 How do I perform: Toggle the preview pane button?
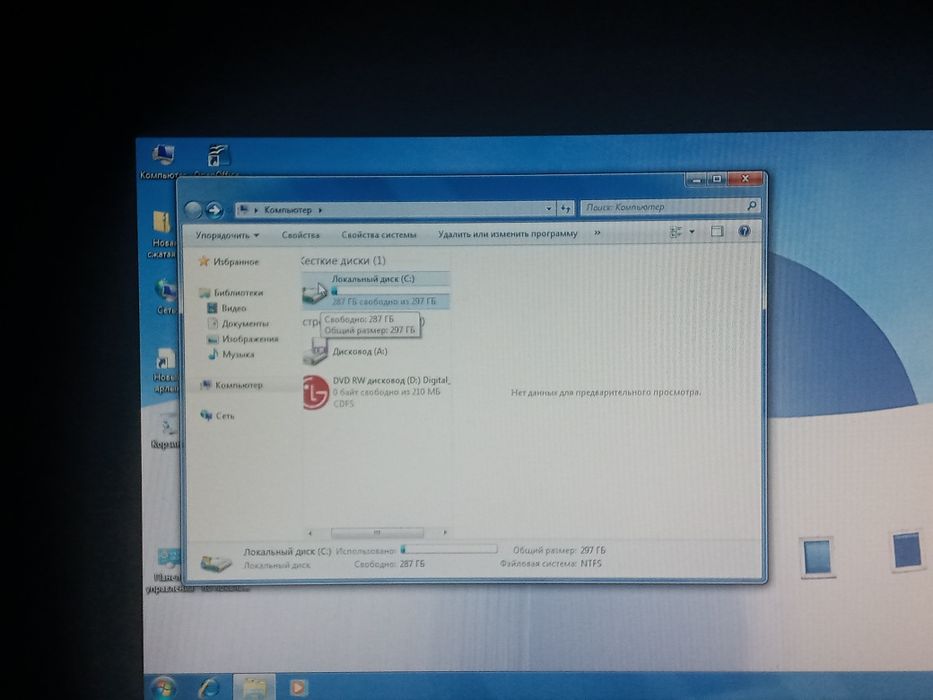[x=717, y=232]
